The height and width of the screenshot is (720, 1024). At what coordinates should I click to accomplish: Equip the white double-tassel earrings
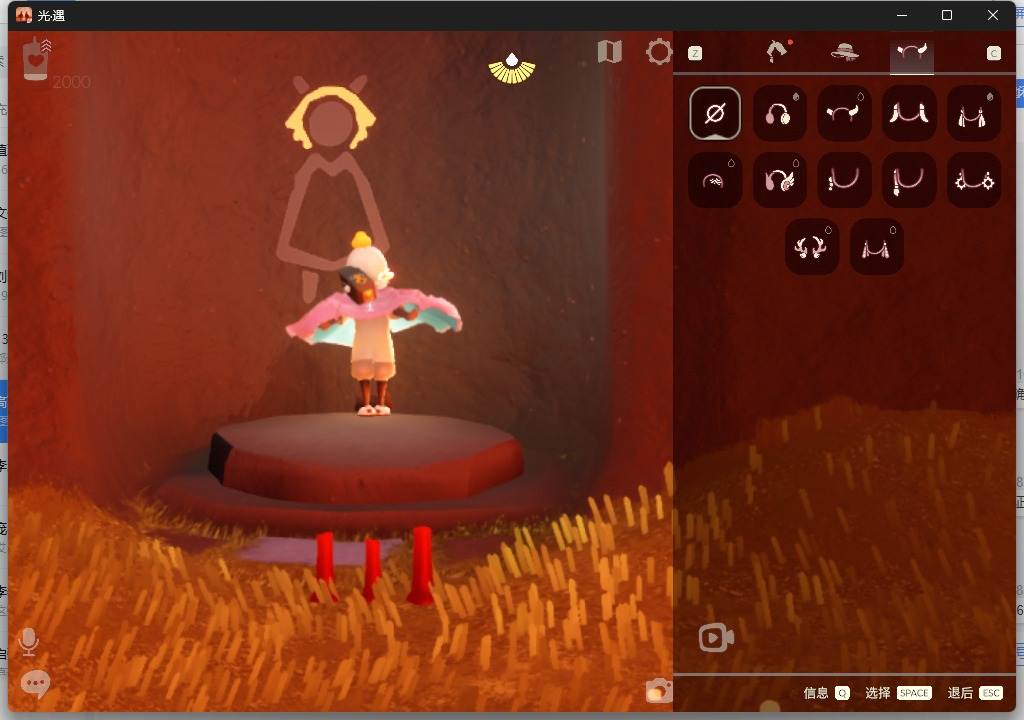(x=973, y=113)
